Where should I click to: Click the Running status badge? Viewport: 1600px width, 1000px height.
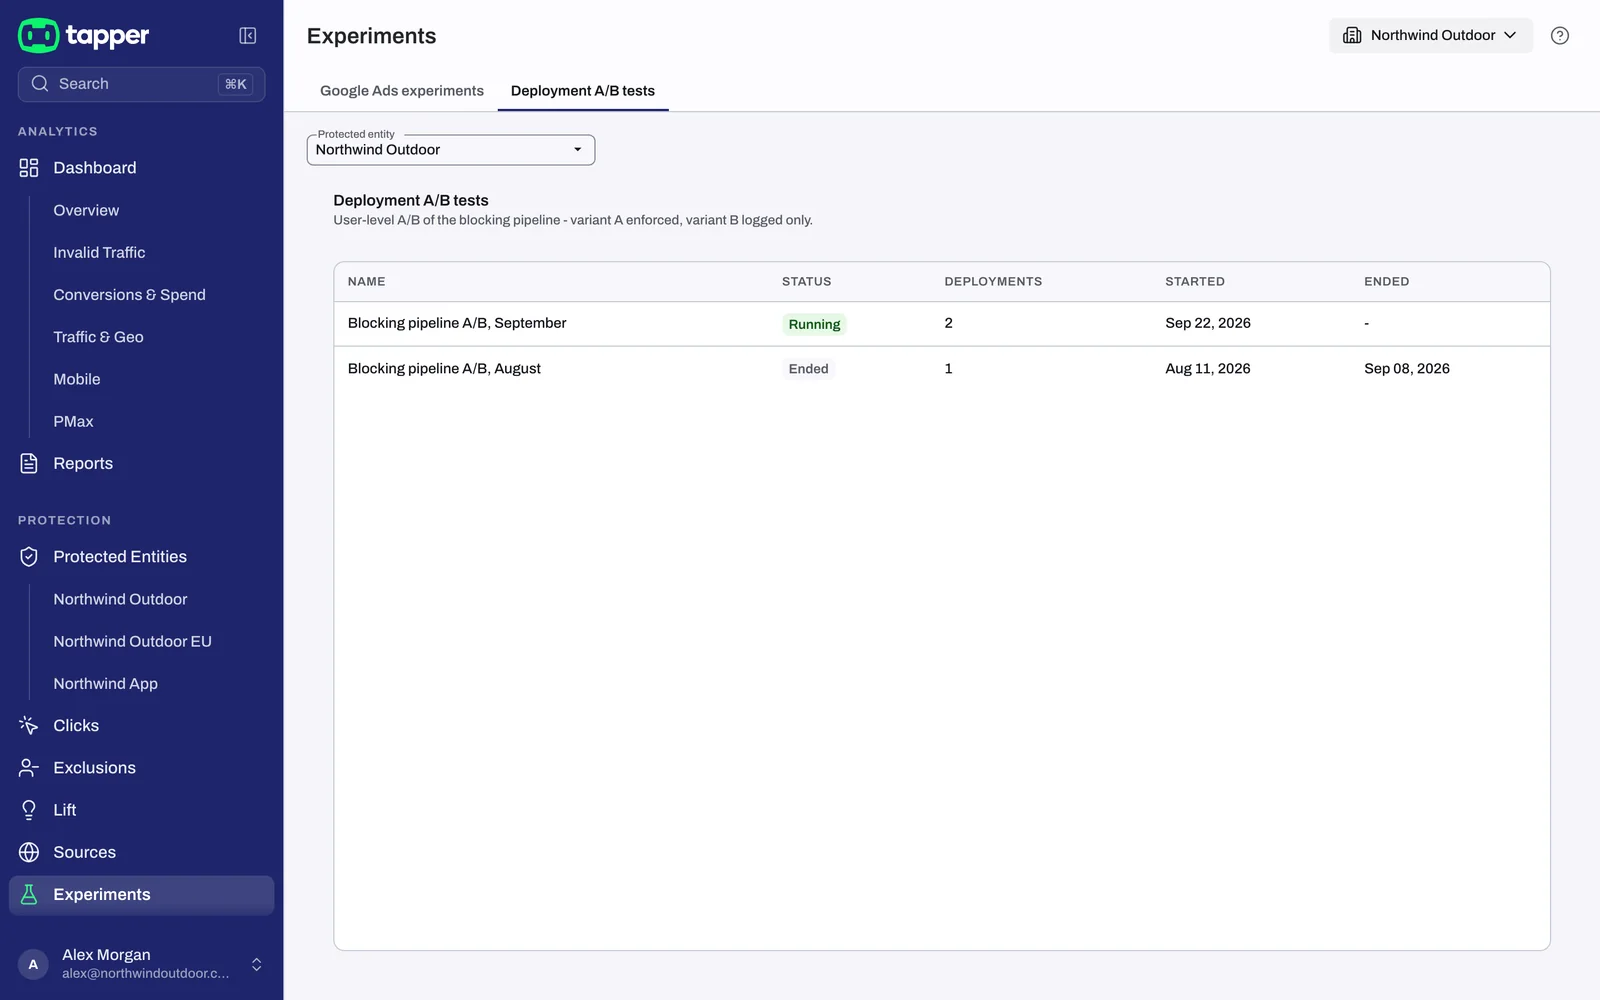coord(814,324)
